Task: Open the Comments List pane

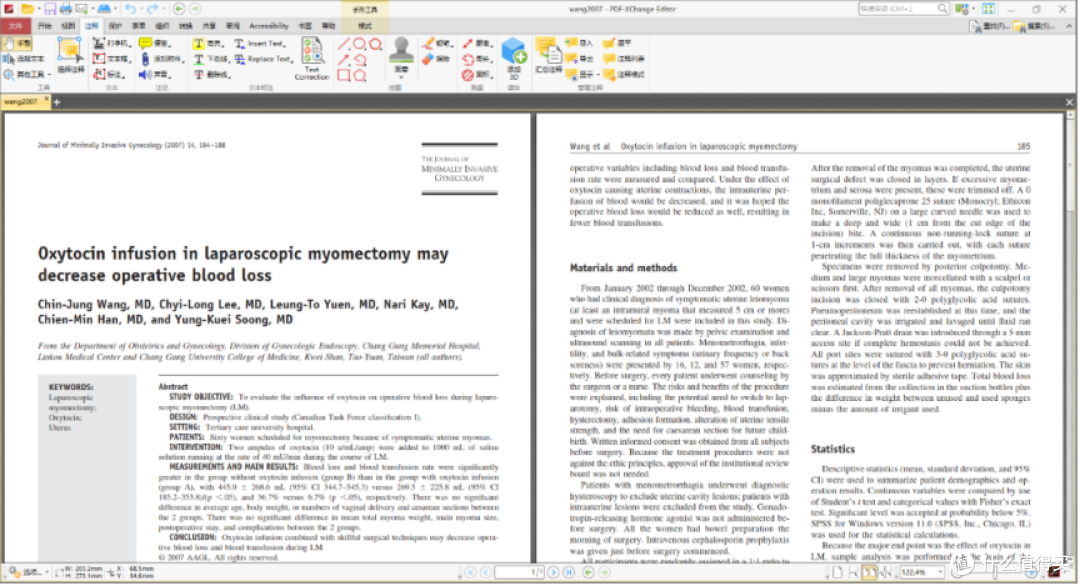Action: 624,59
